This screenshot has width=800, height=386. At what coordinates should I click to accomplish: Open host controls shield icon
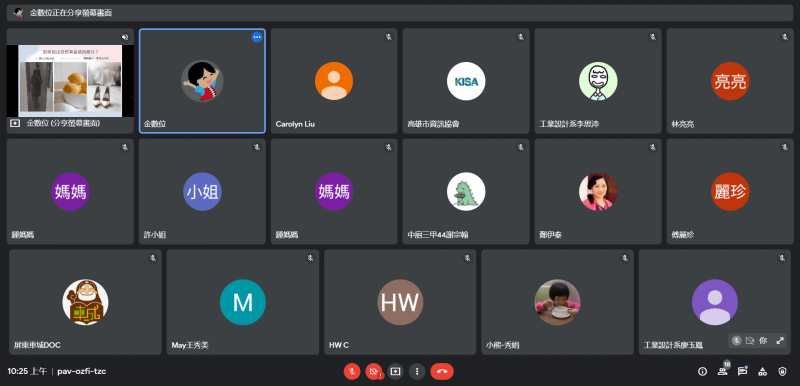coord(782,371)
